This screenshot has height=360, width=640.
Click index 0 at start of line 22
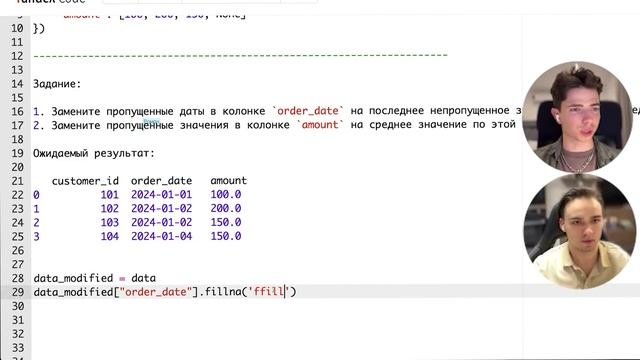[36, 195]
